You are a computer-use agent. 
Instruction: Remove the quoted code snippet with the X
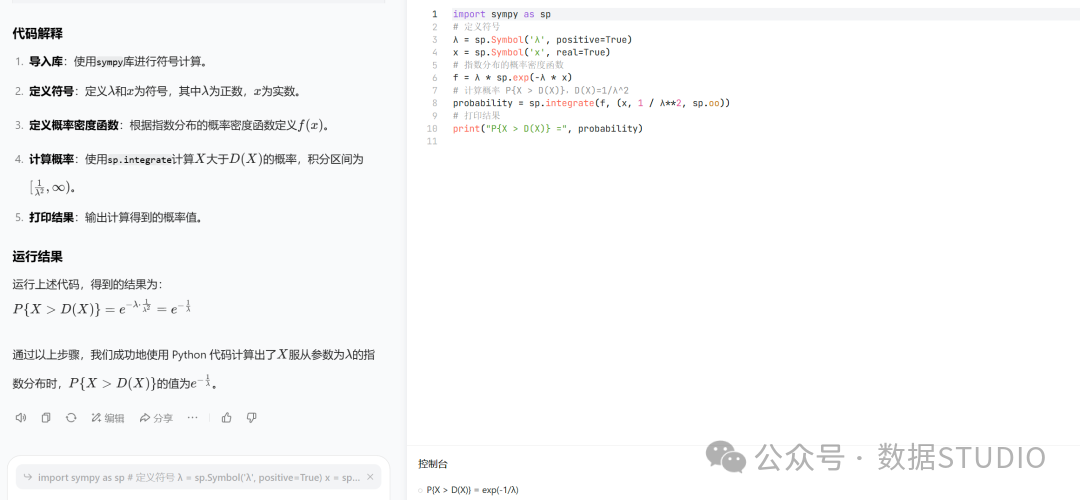(x=370, y=477)
